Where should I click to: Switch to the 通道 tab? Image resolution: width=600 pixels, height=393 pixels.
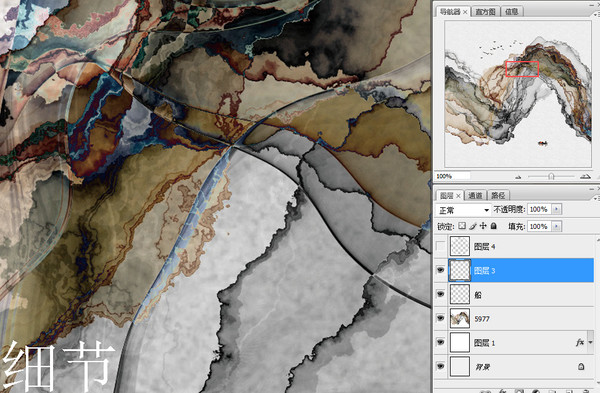pyautogui.click(x=475, y=196)
